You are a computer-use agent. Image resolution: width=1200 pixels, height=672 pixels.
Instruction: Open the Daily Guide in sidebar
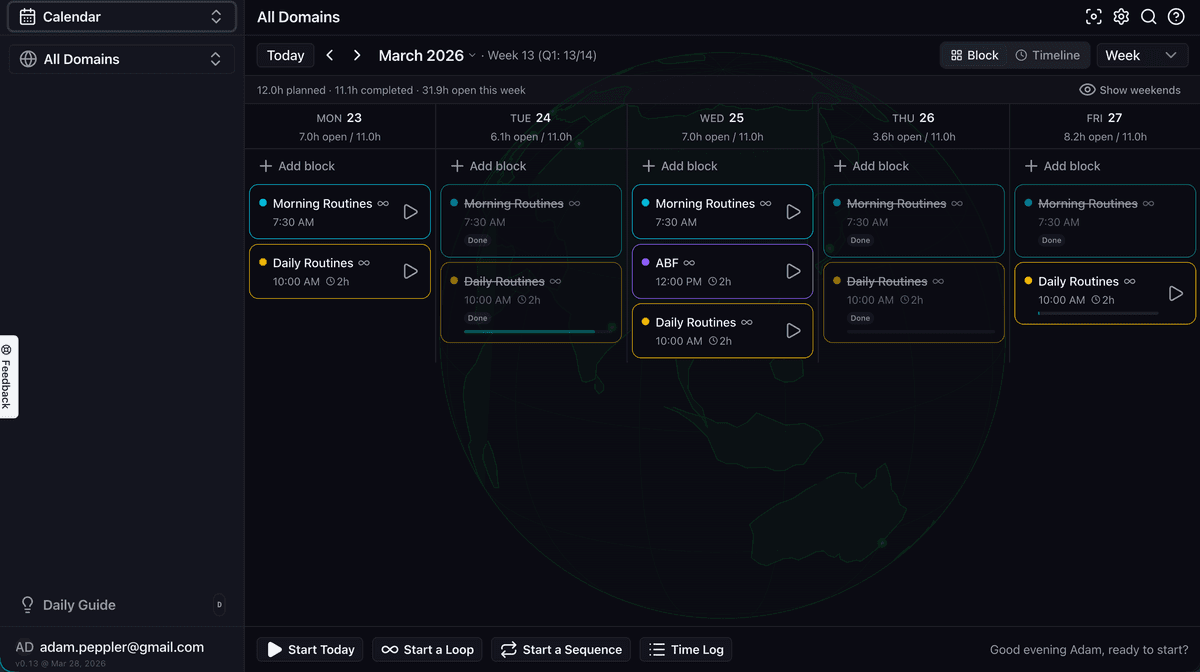pos(79,605)
